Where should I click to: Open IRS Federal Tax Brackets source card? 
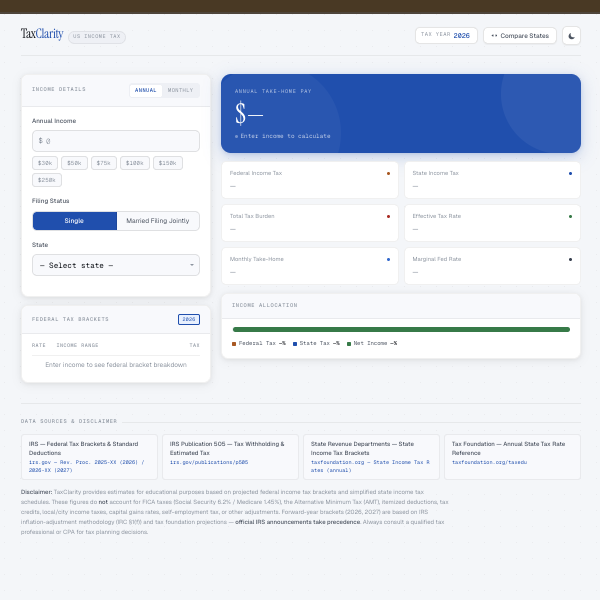point(90,457)
